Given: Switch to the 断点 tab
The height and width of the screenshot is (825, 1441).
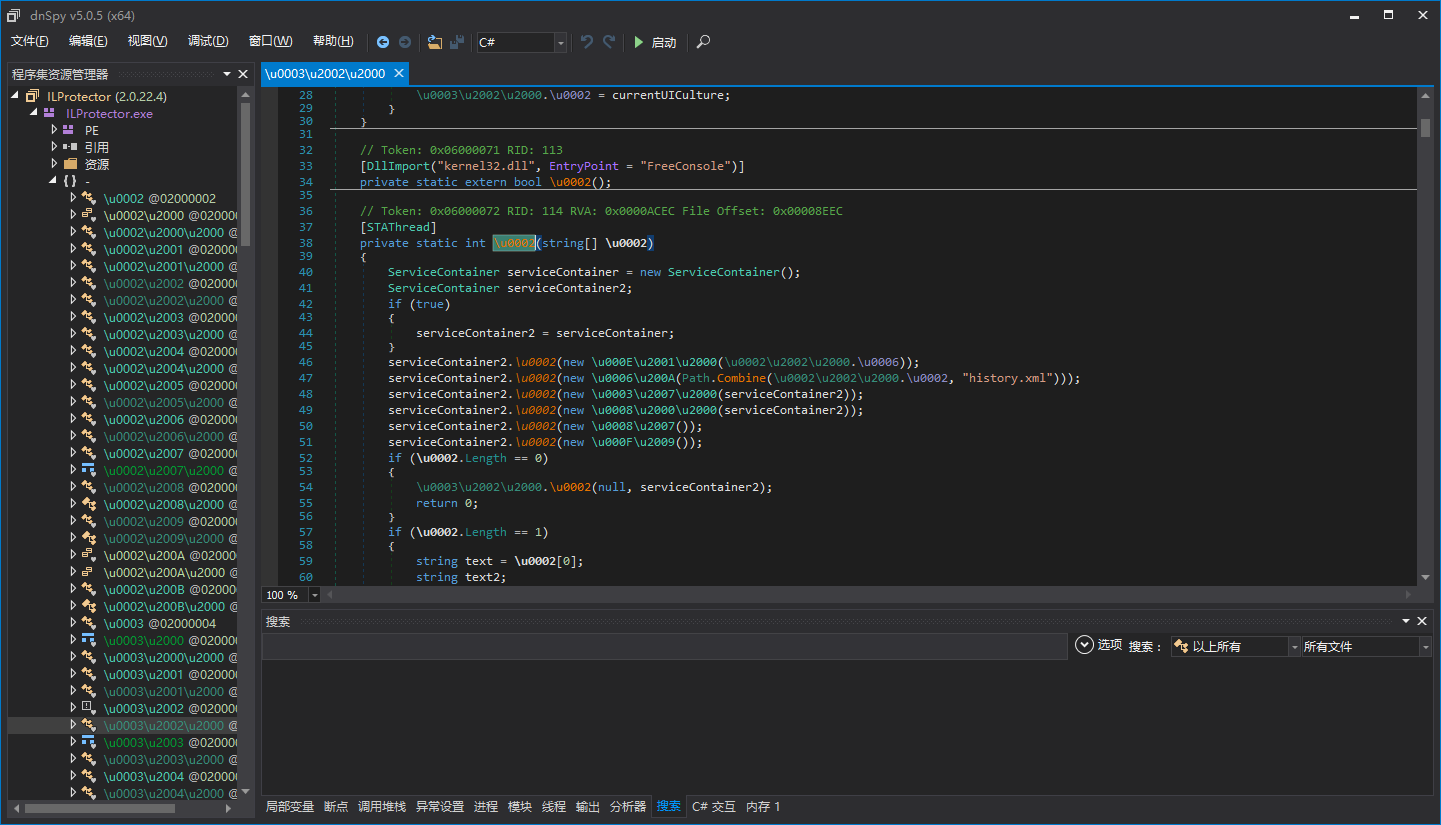Looking at the screenshot, I should [336, 807].
